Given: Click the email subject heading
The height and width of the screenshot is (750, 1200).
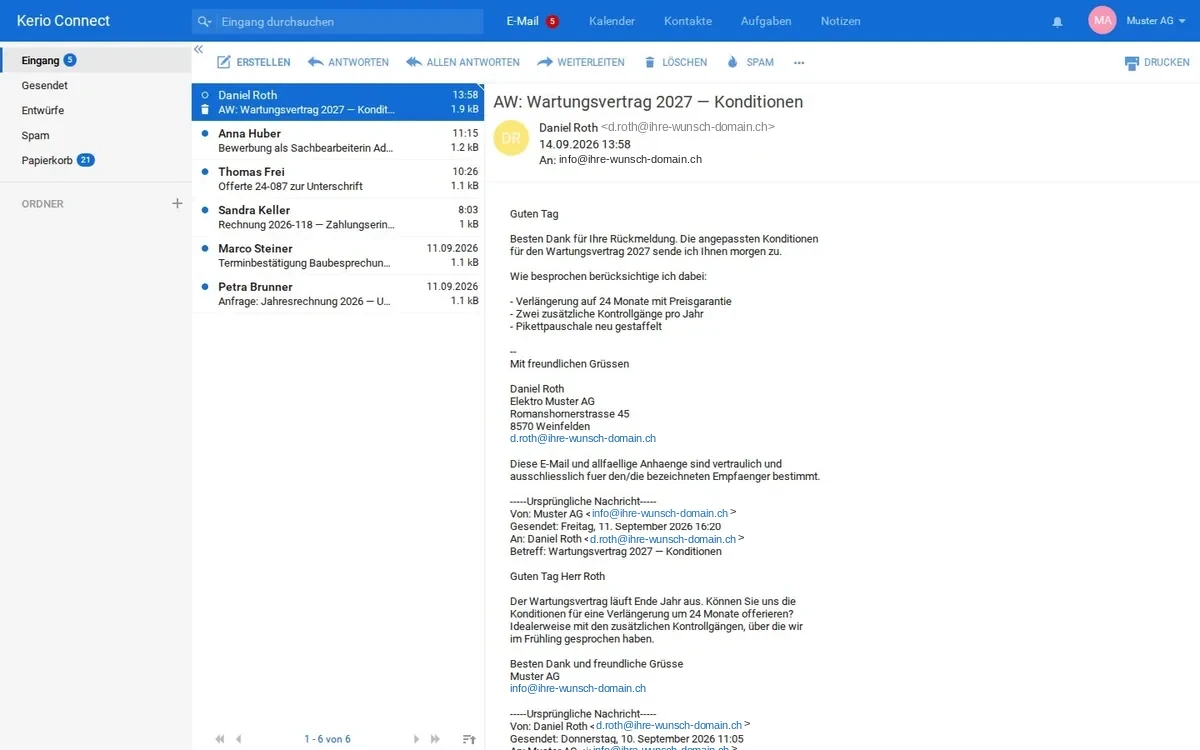Looking at the screenshot, I should [648, 102].
